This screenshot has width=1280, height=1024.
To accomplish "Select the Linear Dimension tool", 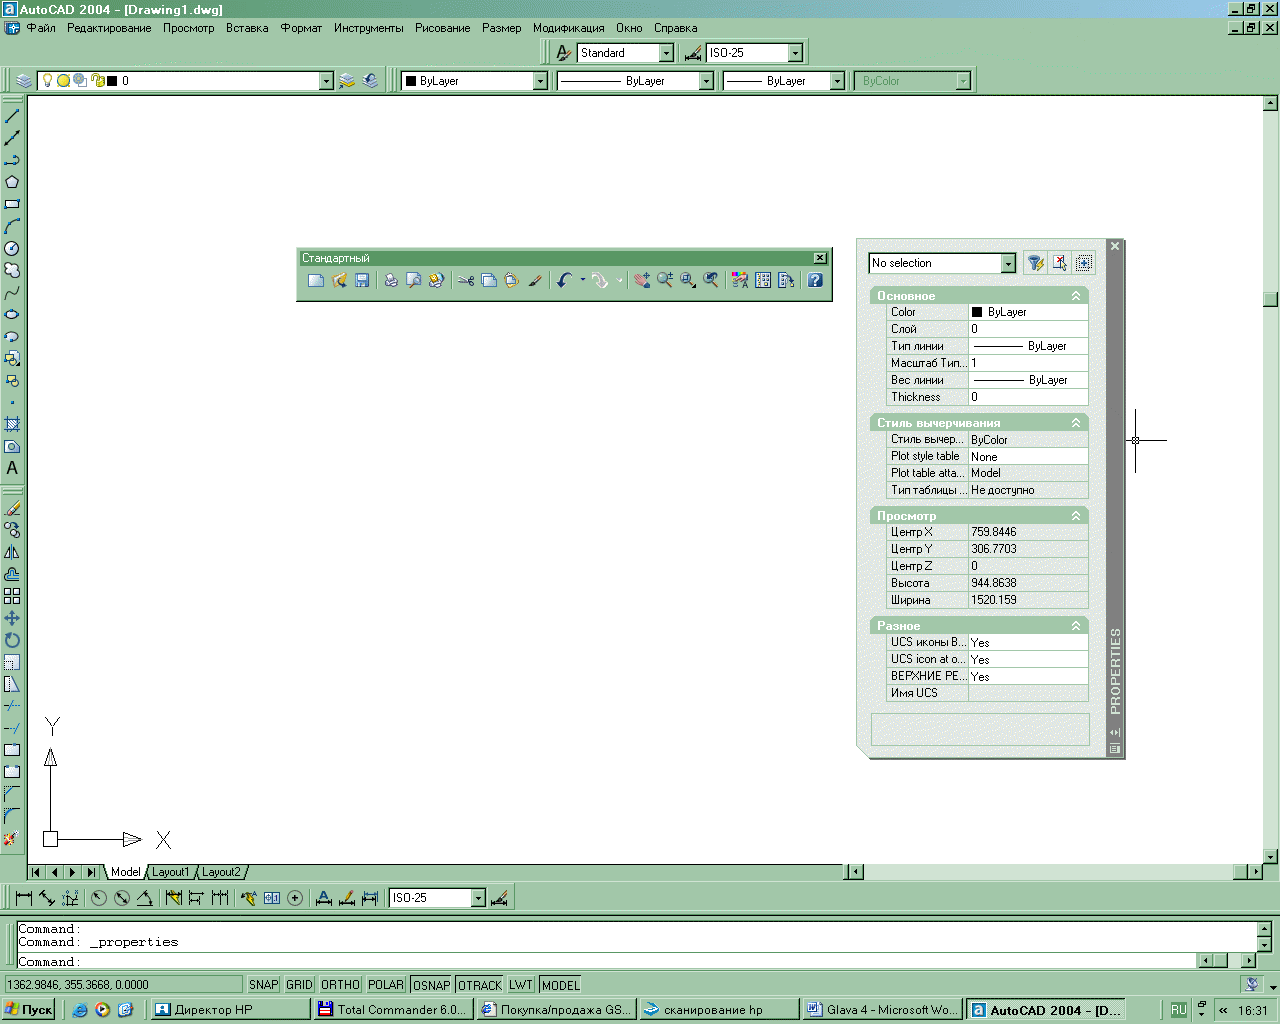I will coord(24,898).
